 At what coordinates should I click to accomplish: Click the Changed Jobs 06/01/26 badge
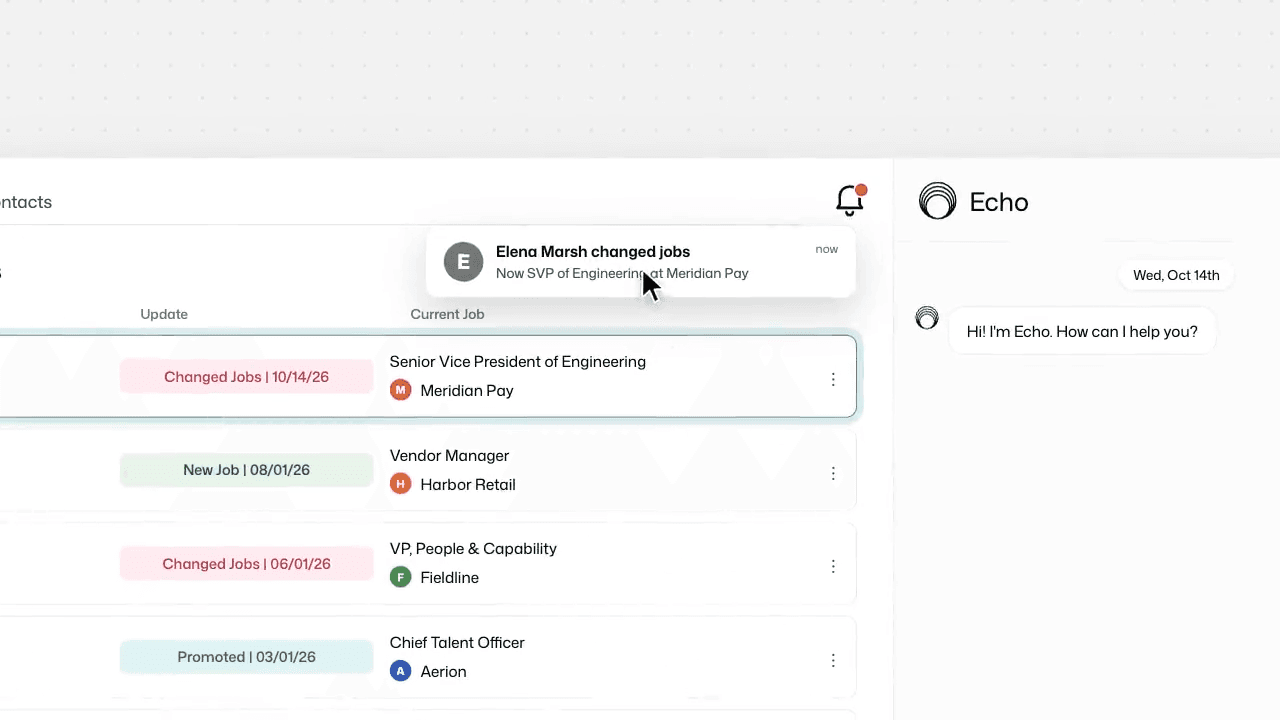(x=246, y=564)
